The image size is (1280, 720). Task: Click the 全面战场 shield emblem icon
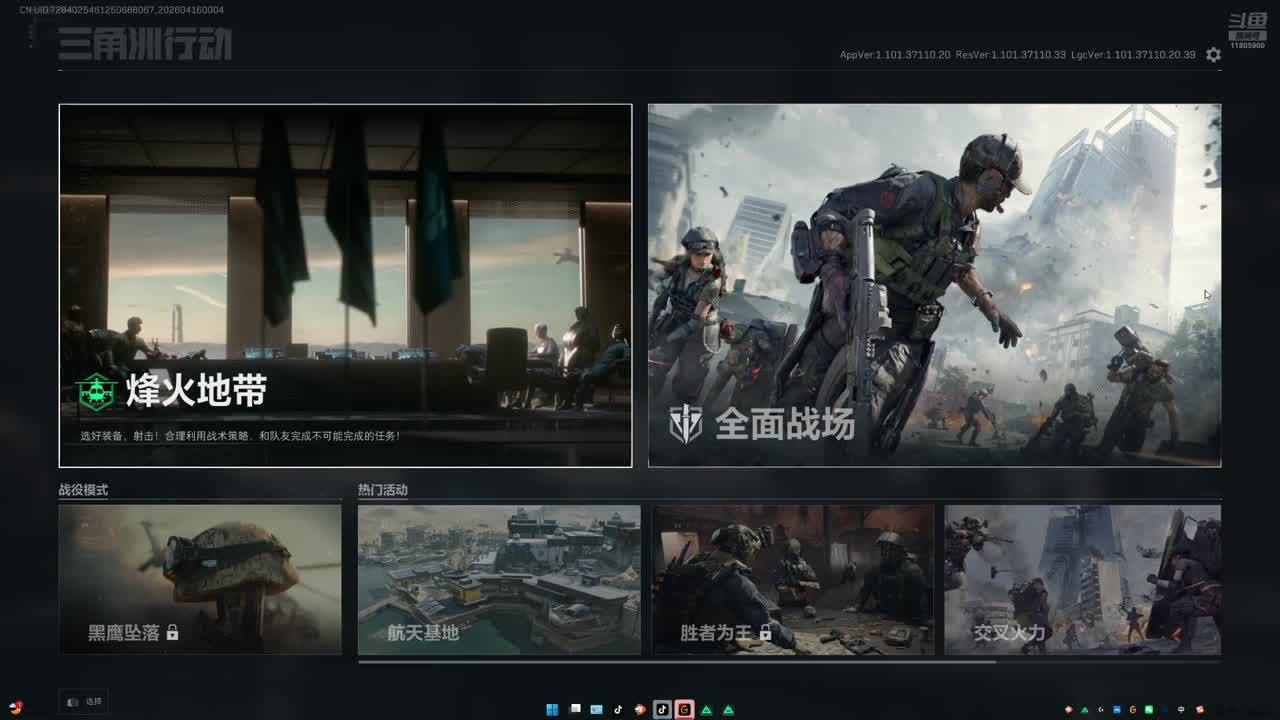coord(686,425)
